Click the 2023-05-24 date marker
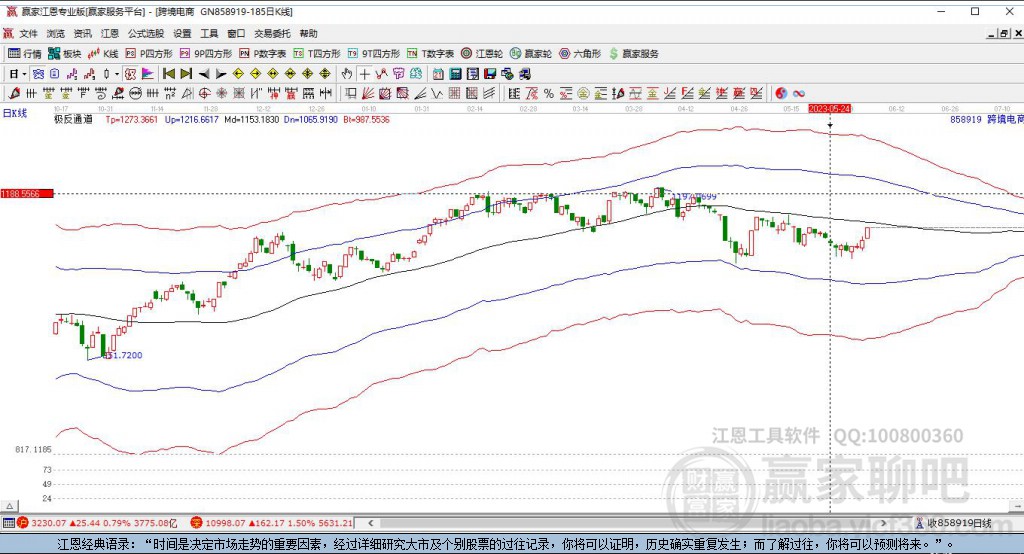Image resolution: width=1024 pixels, height=554 pixels. [830, 108]
